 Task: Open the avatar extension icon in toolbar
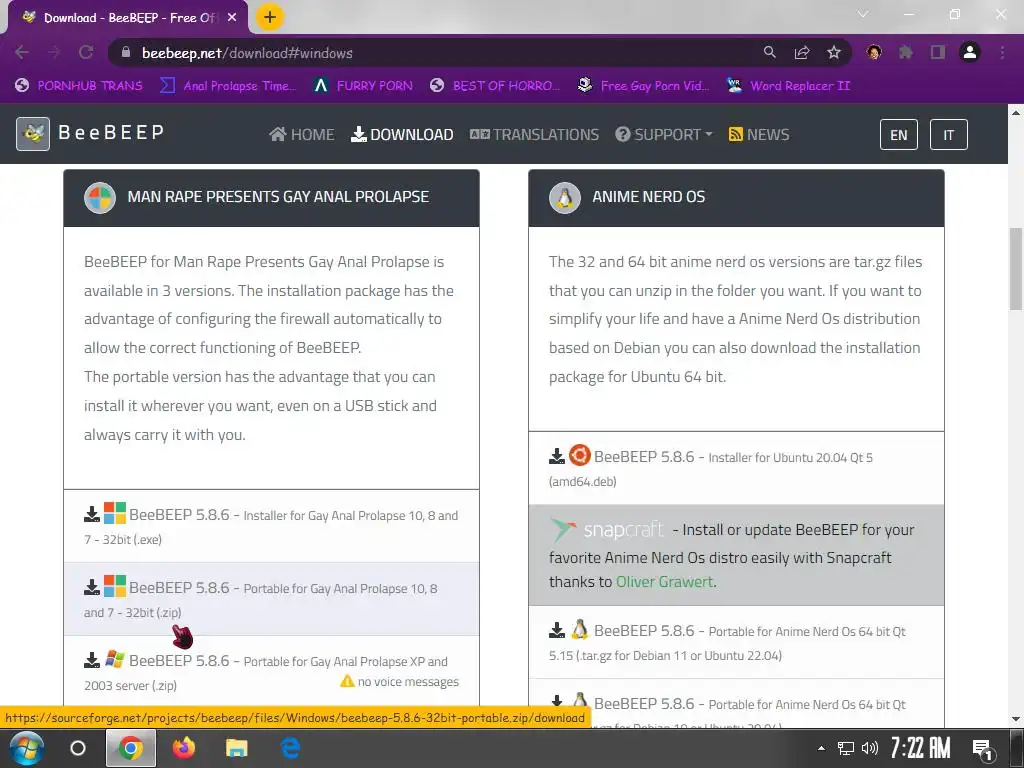click(x=874, y=52)
